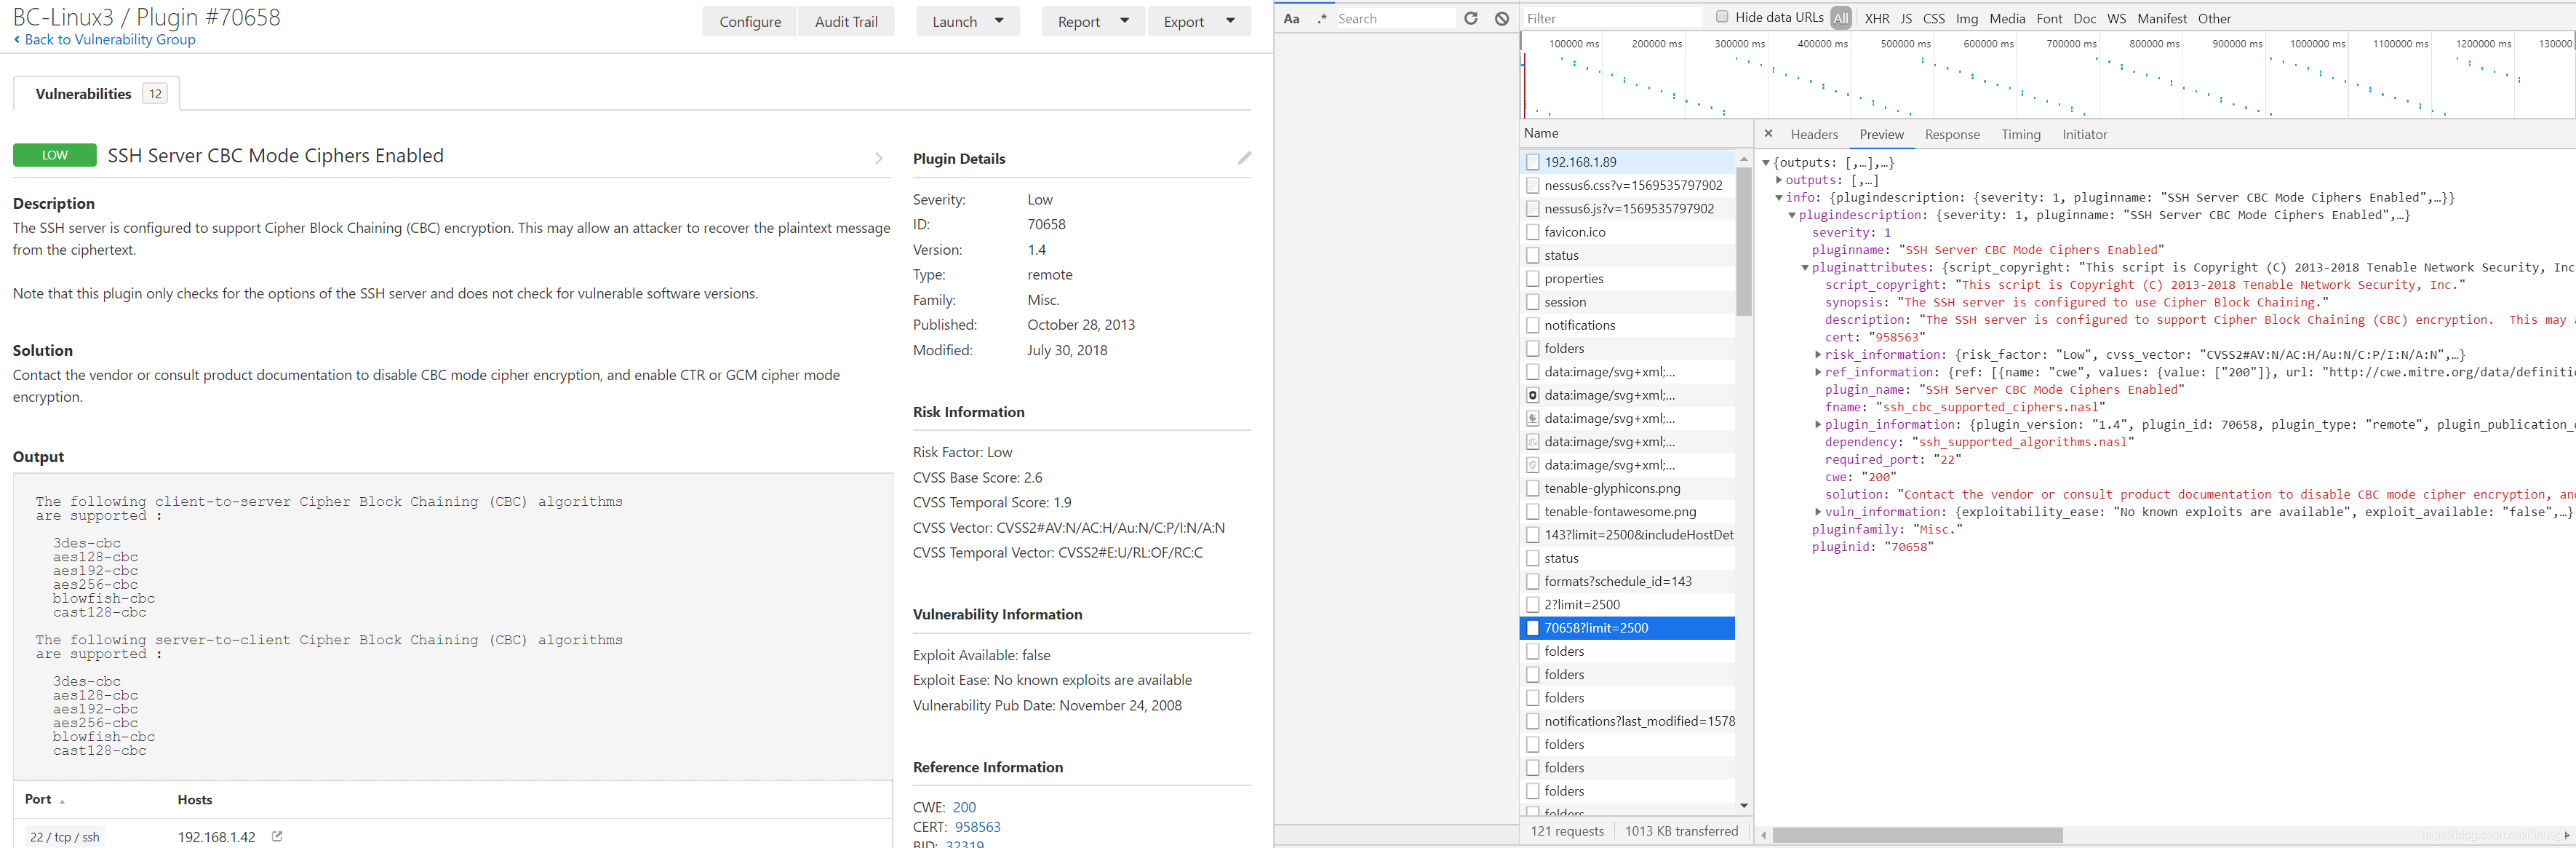
Task: Toggle match case (Aa) in search
Action: coord(1291,19)
